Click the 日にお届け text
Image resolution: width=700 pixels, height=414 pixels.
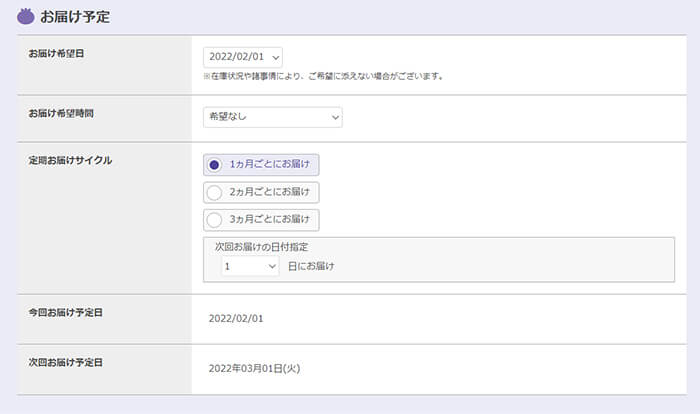(x=311, y=266)
